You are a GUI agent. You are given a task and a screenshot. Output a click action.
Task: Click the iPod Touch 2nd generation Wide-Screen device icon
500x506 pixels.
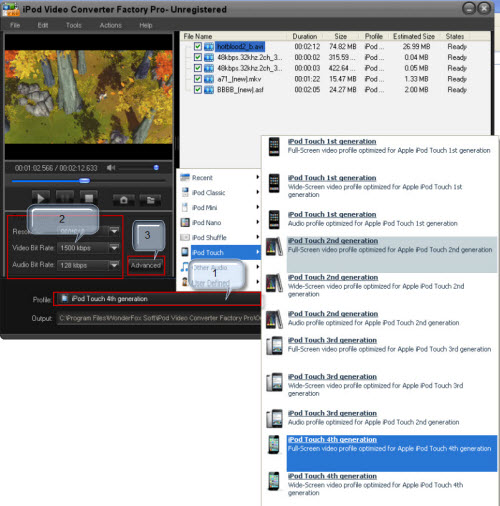coord(274,283)
